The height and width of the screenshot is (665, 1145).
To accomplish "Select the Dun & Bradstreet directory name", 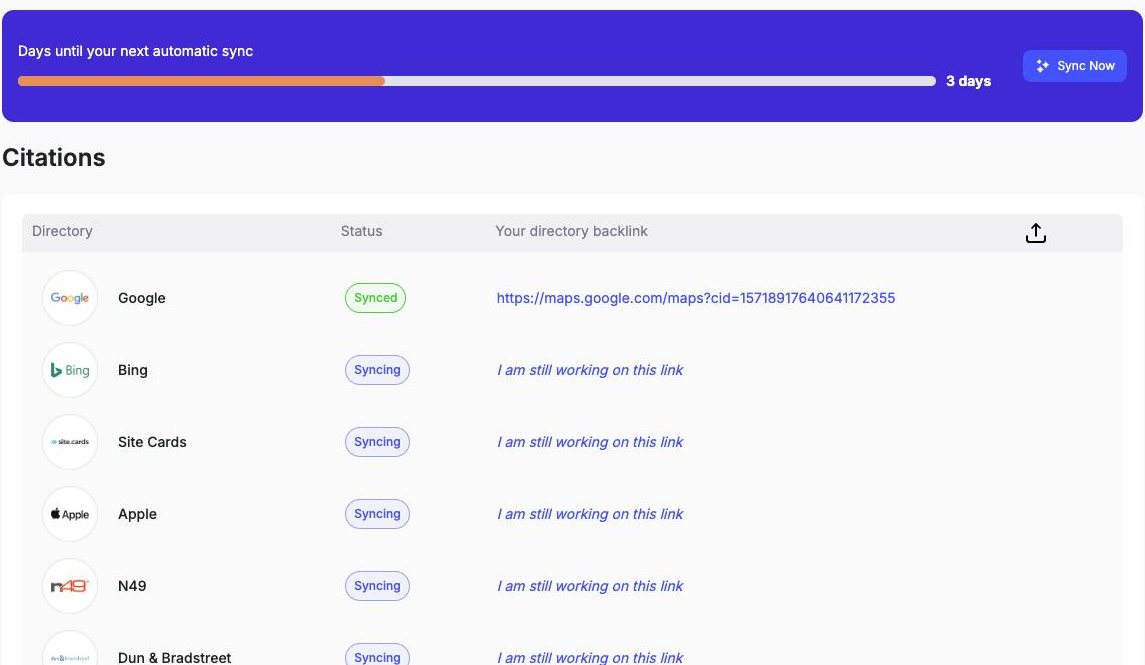I will coord(175,657).
